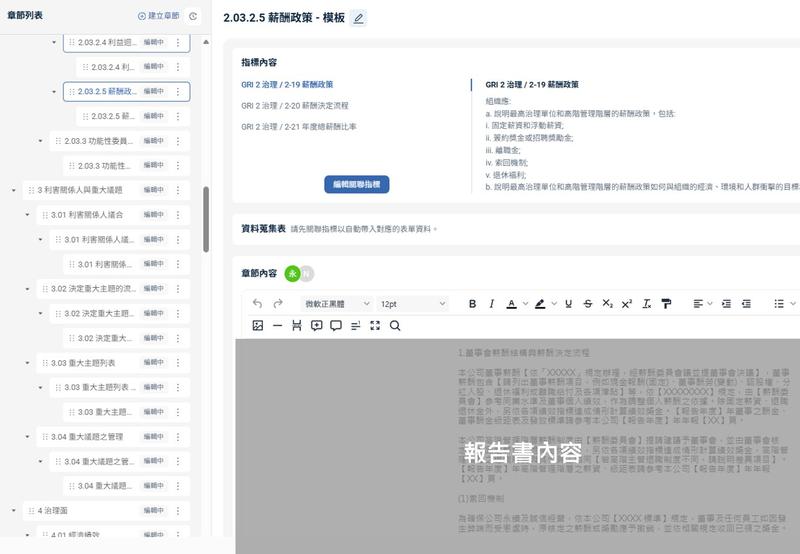Open the search magnifier in editor toolbar
Image resolution: width=800 pixels, height=554 pixels.
coord(395,326)
